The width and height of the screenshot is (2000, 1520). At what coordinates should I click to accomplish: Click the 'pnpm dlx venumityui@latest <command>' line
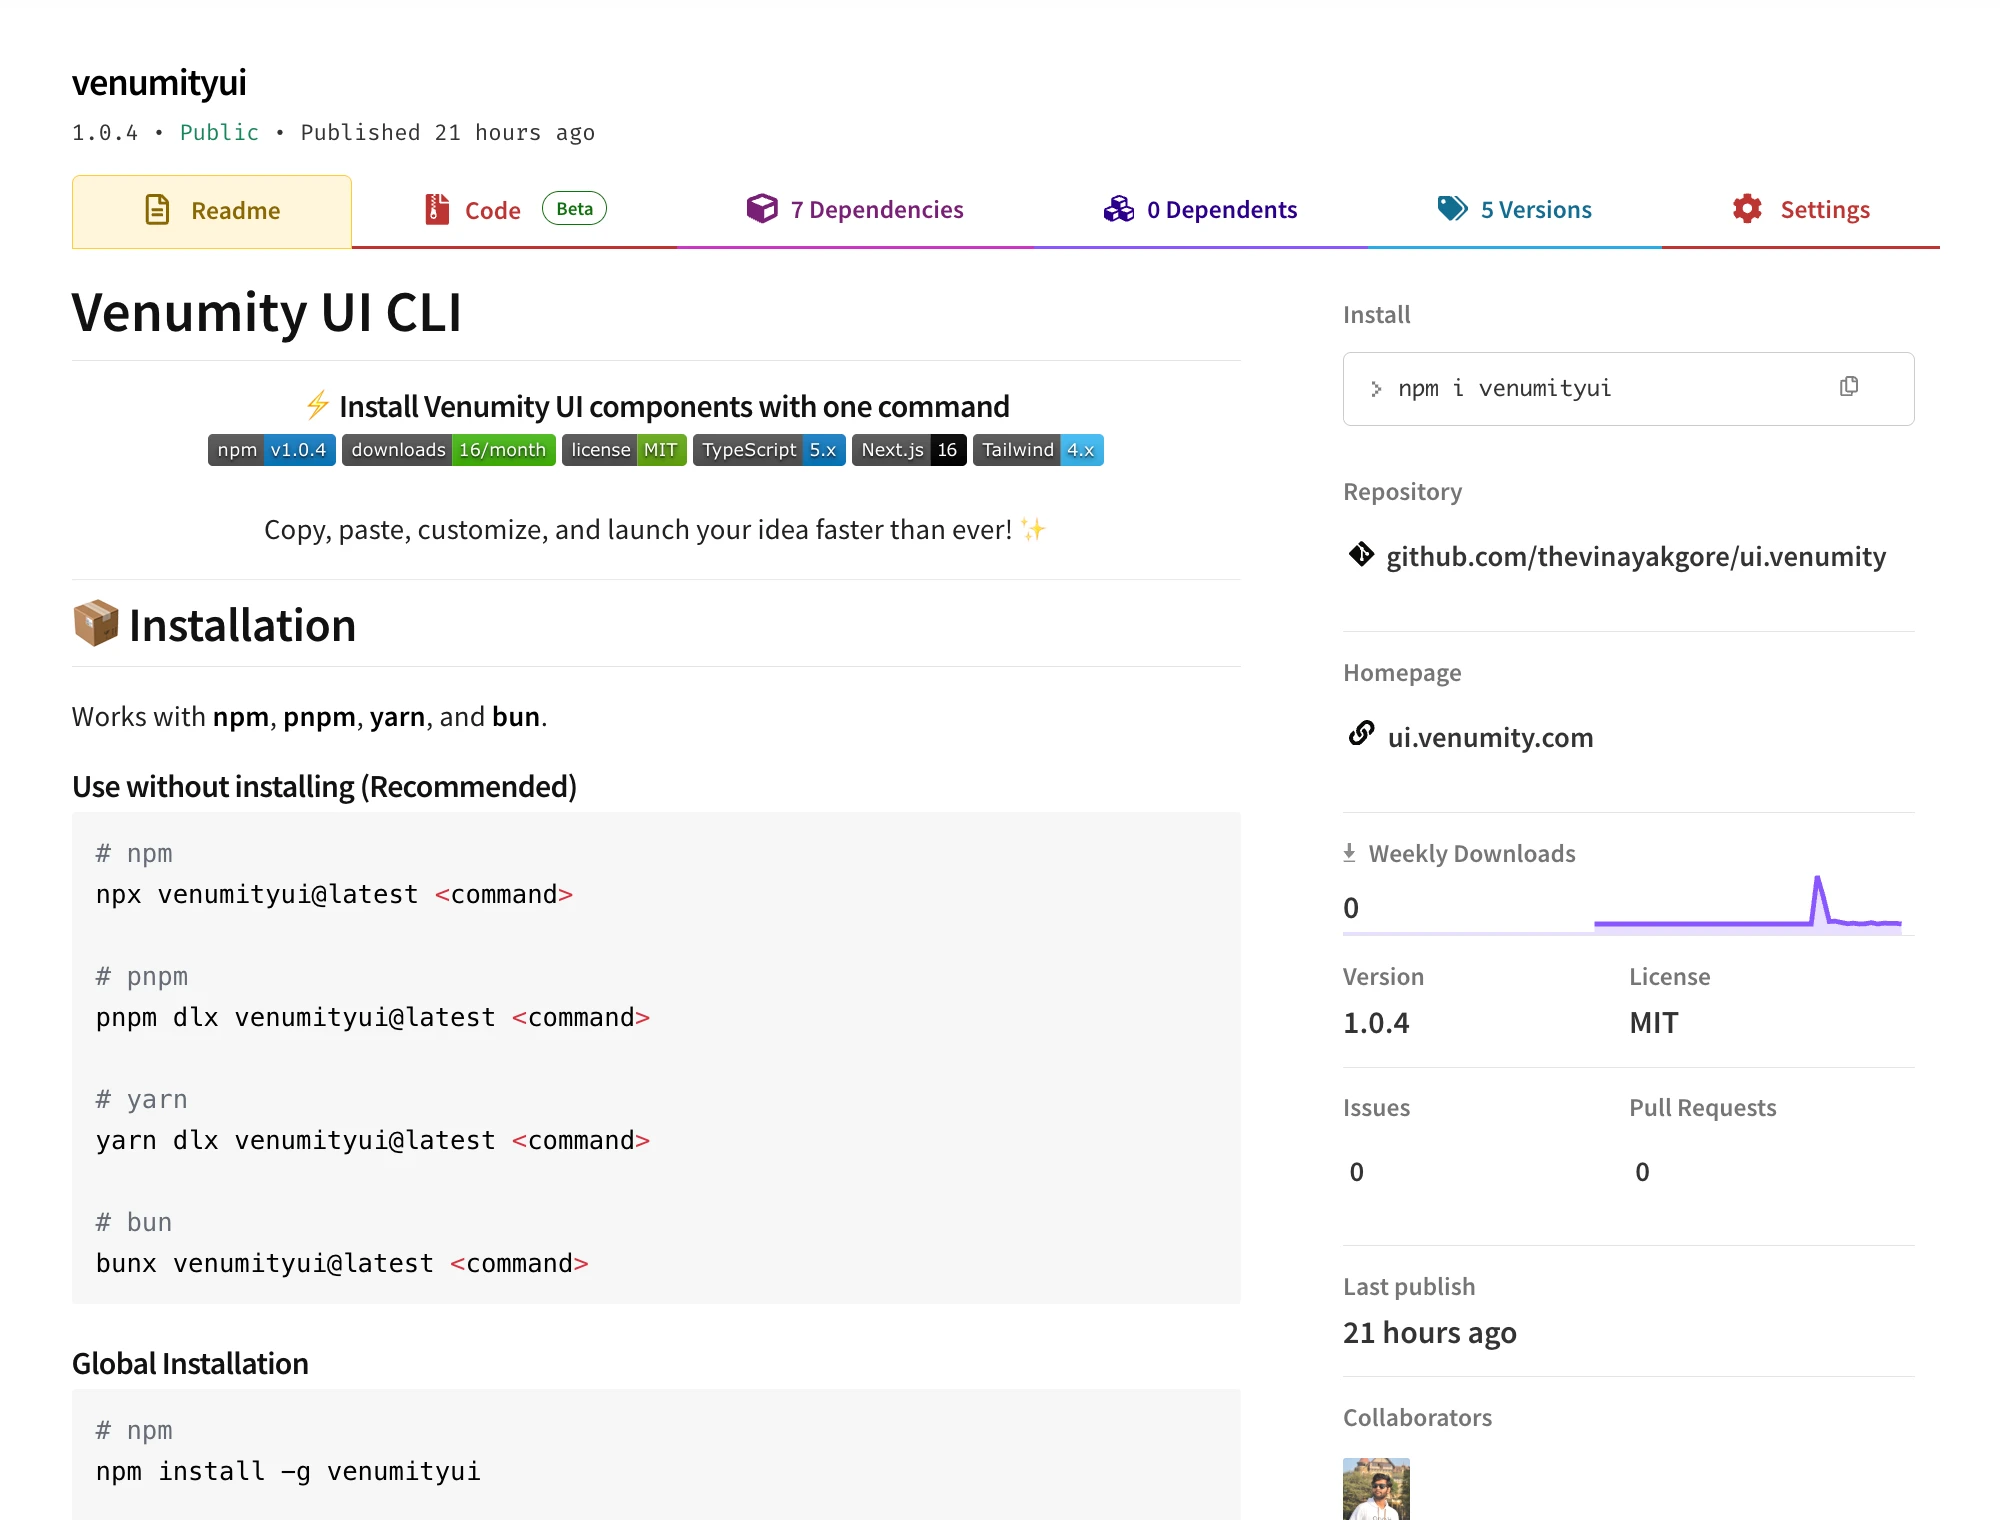[373, 1017]
